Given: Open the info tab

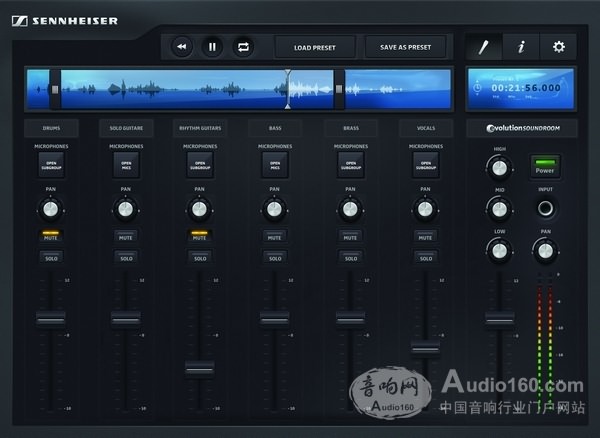Looking at the screenshot, I should 520,47.
